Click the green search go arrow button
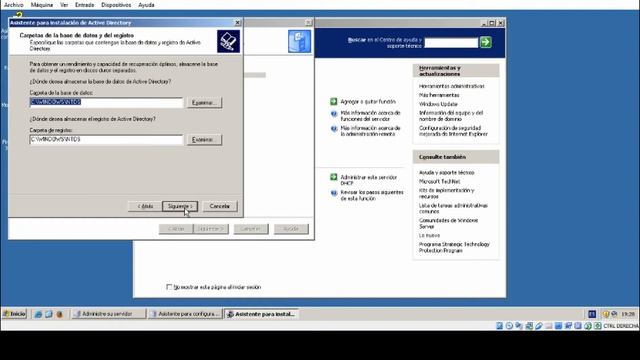640x360 pixels. pyautogui.click(x=485, y=42)
